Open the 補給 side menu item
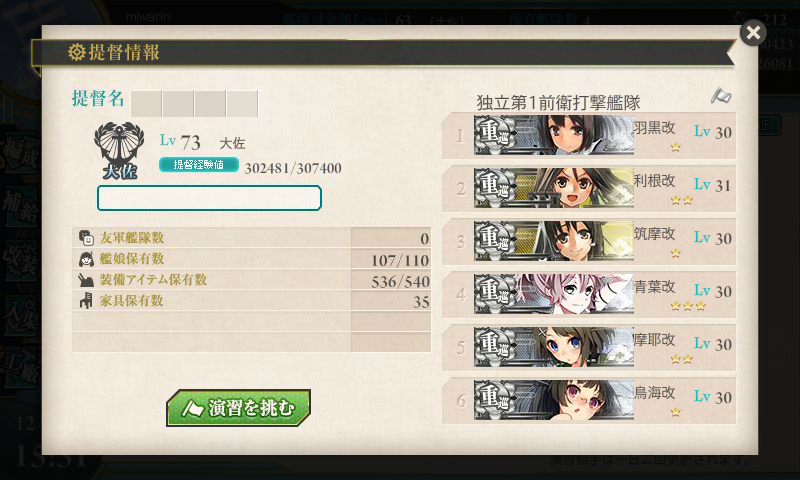 pyautogui.click(x=20, y=206)
